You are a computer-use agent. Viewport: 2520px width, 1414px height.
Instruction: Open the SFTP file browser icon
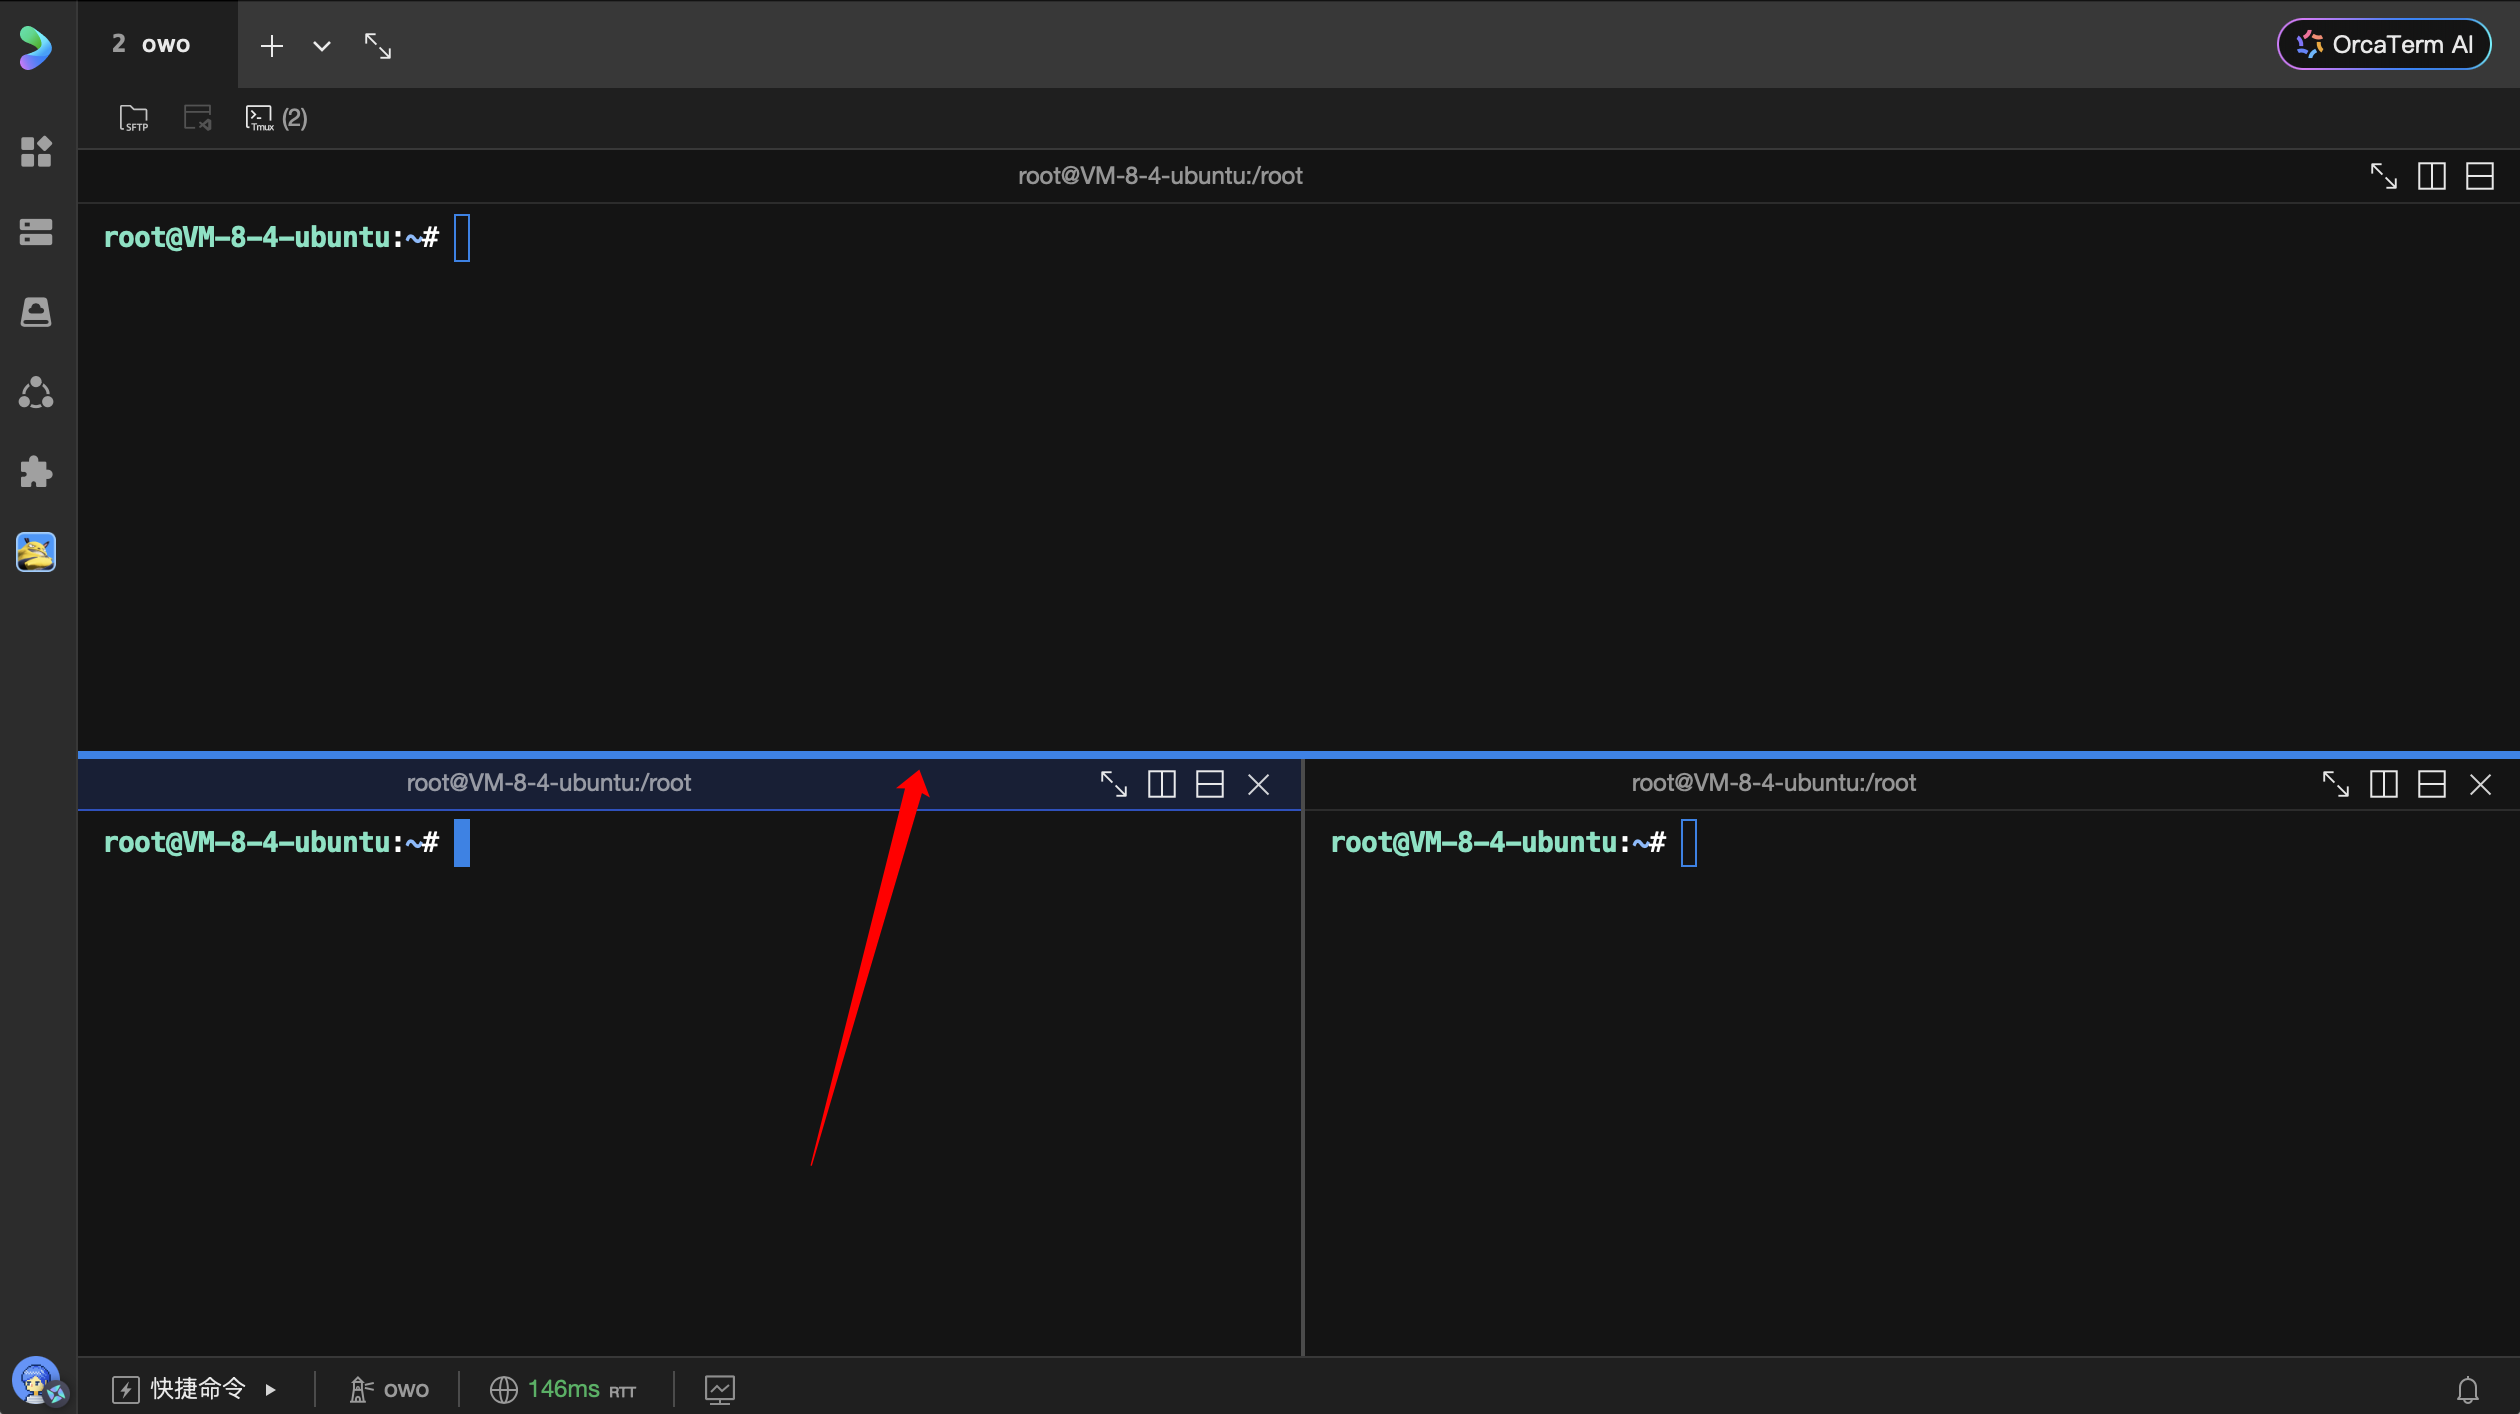coord(133,118)
